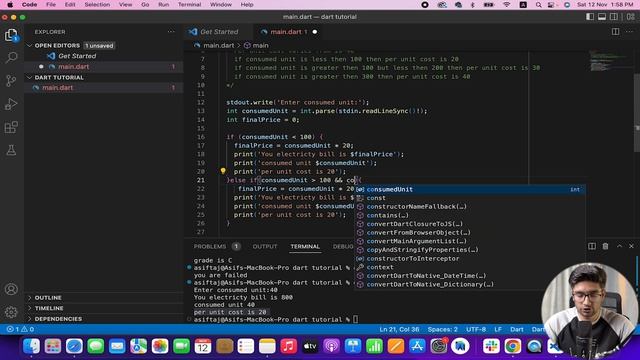
Task: Toggle secondary sidebar layout icon
Action: pos(613,17)
